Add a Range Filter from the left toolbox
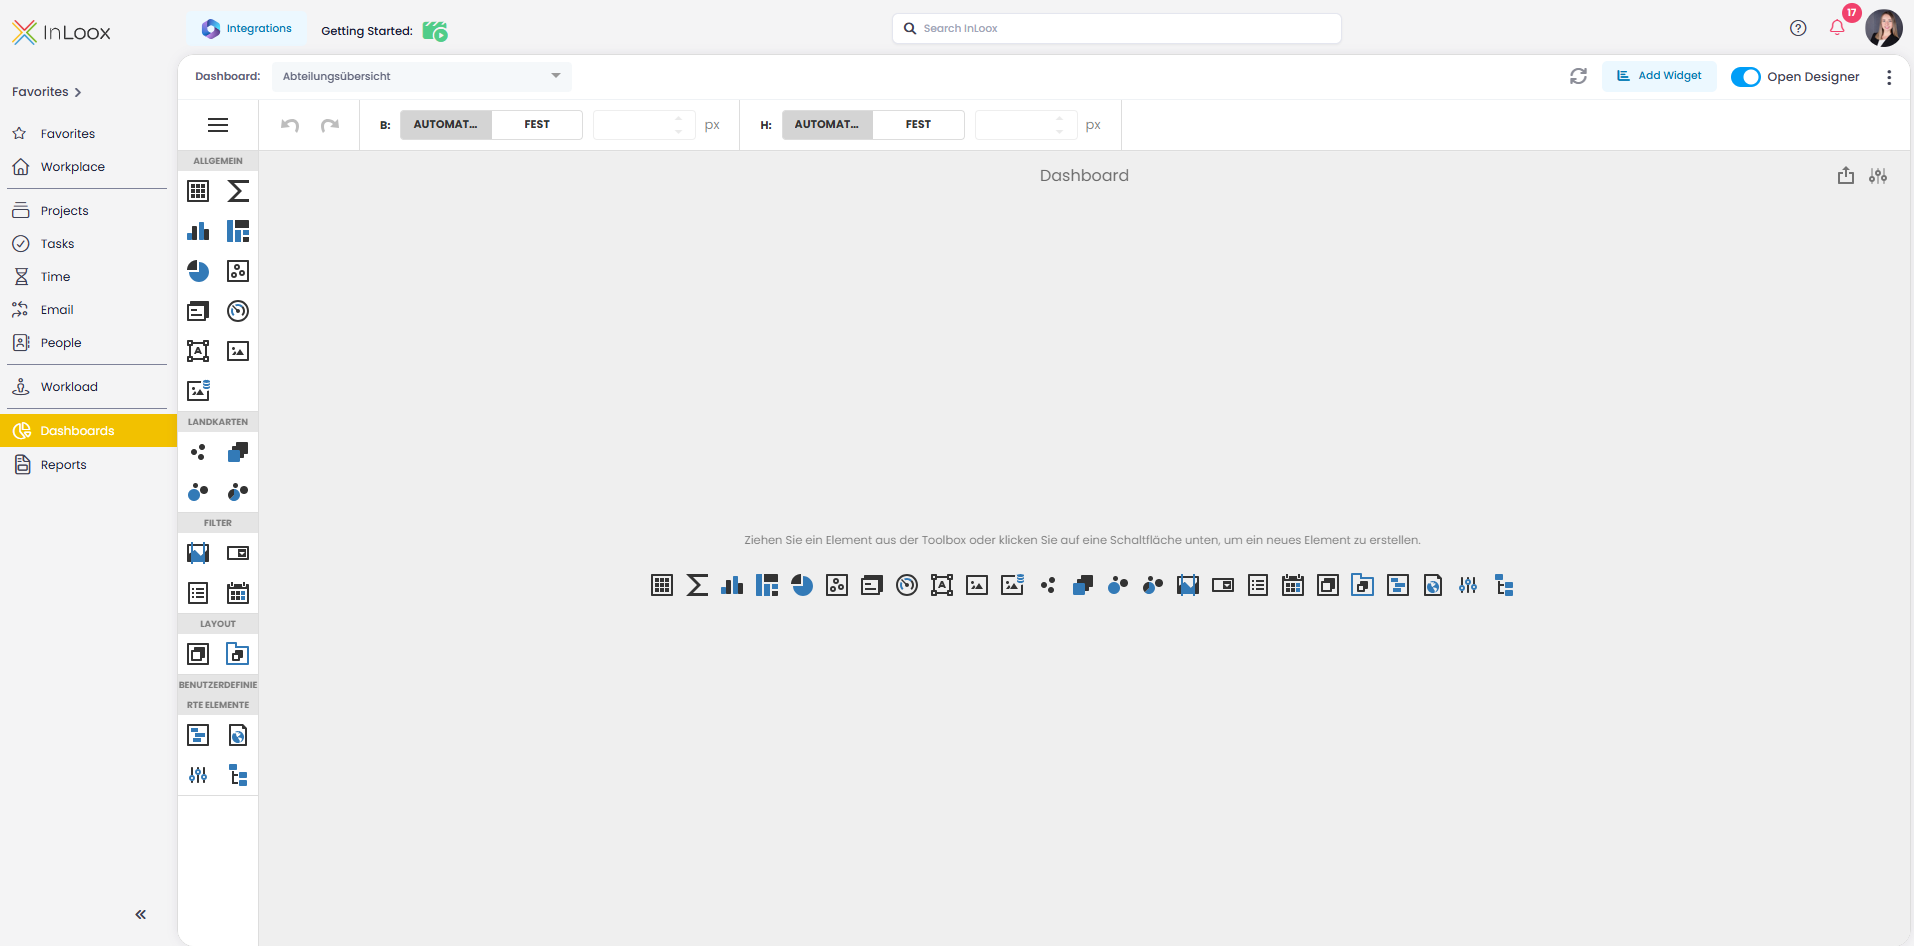Screen dimensions: 1914x946 coord(198,553)
